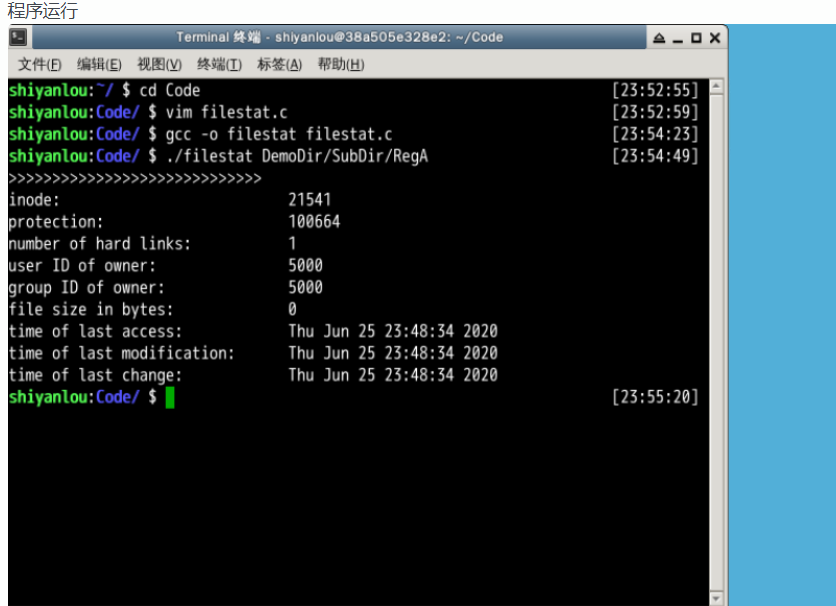The height and width of the screenshot is (606, 836).
Task: Click the Terminal title bar text
Action: click(339, 38)
